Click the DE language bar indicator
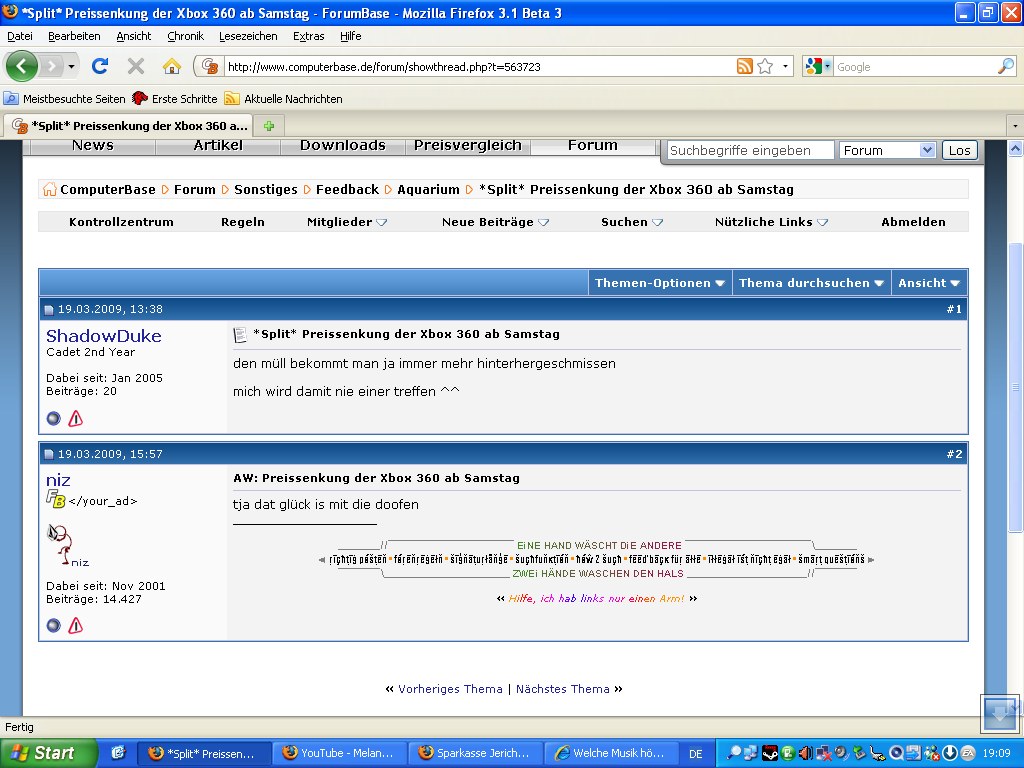The width and height of the screenshot is (1024, 768). (696, 754)
